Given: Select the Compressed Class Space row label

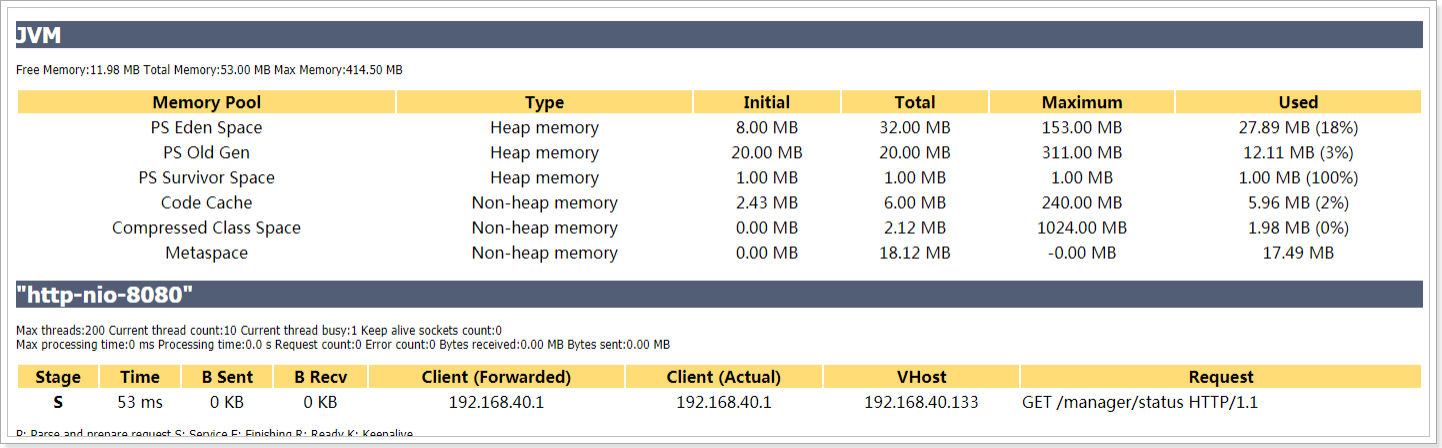Looking at the screenshot, I should tap(206, 228).
